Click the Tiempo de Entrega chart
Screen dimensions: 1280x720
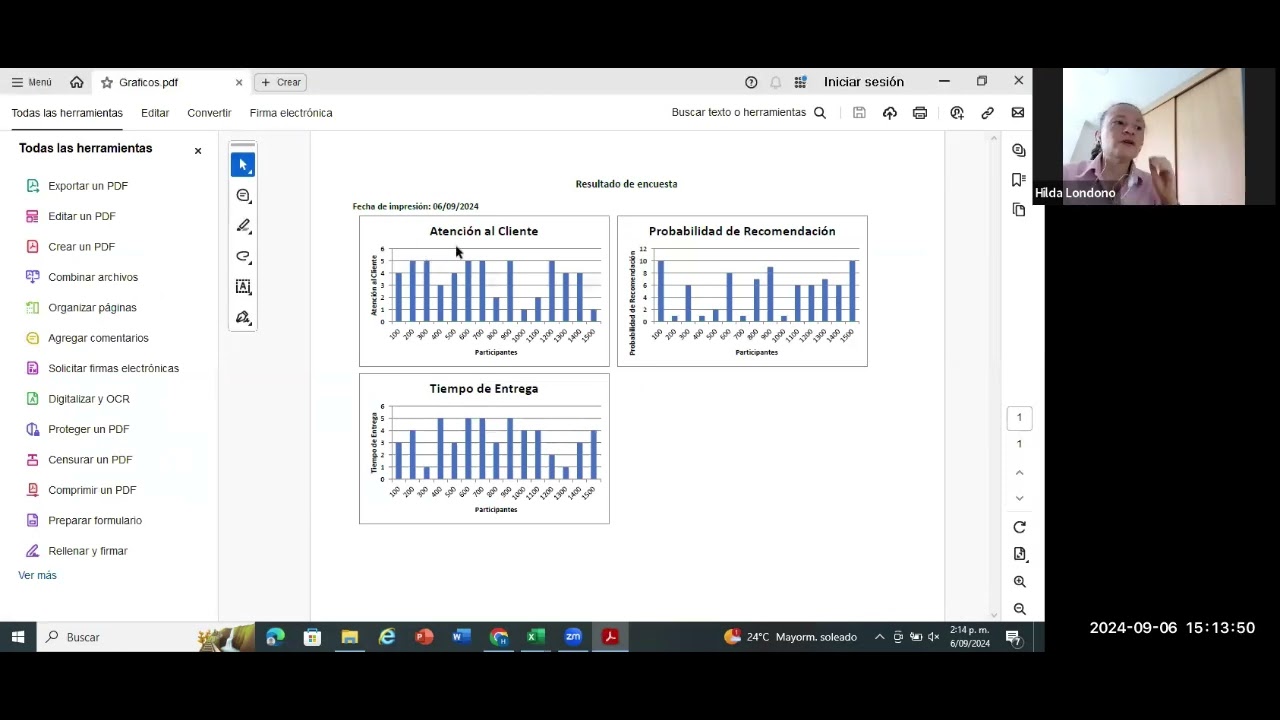tap(484, 449)
